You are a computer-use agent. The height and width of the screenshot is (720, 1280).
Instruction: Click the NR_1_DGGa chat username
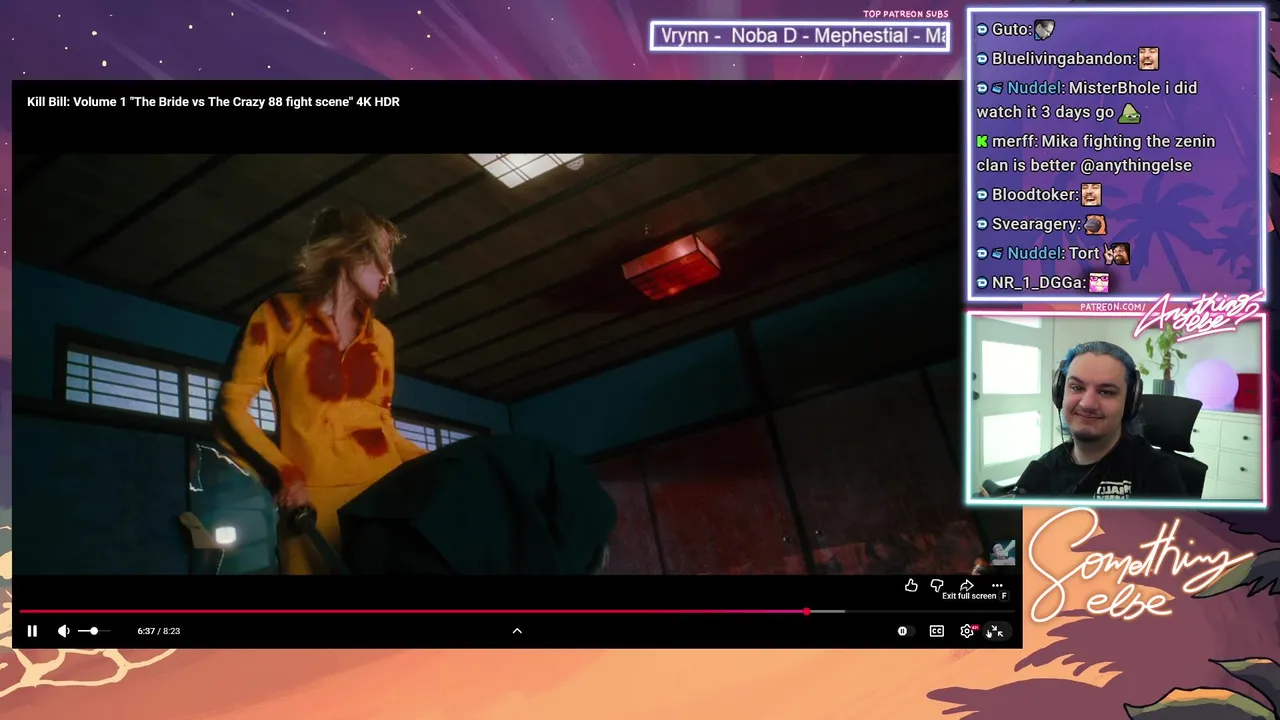point(1038,283)
